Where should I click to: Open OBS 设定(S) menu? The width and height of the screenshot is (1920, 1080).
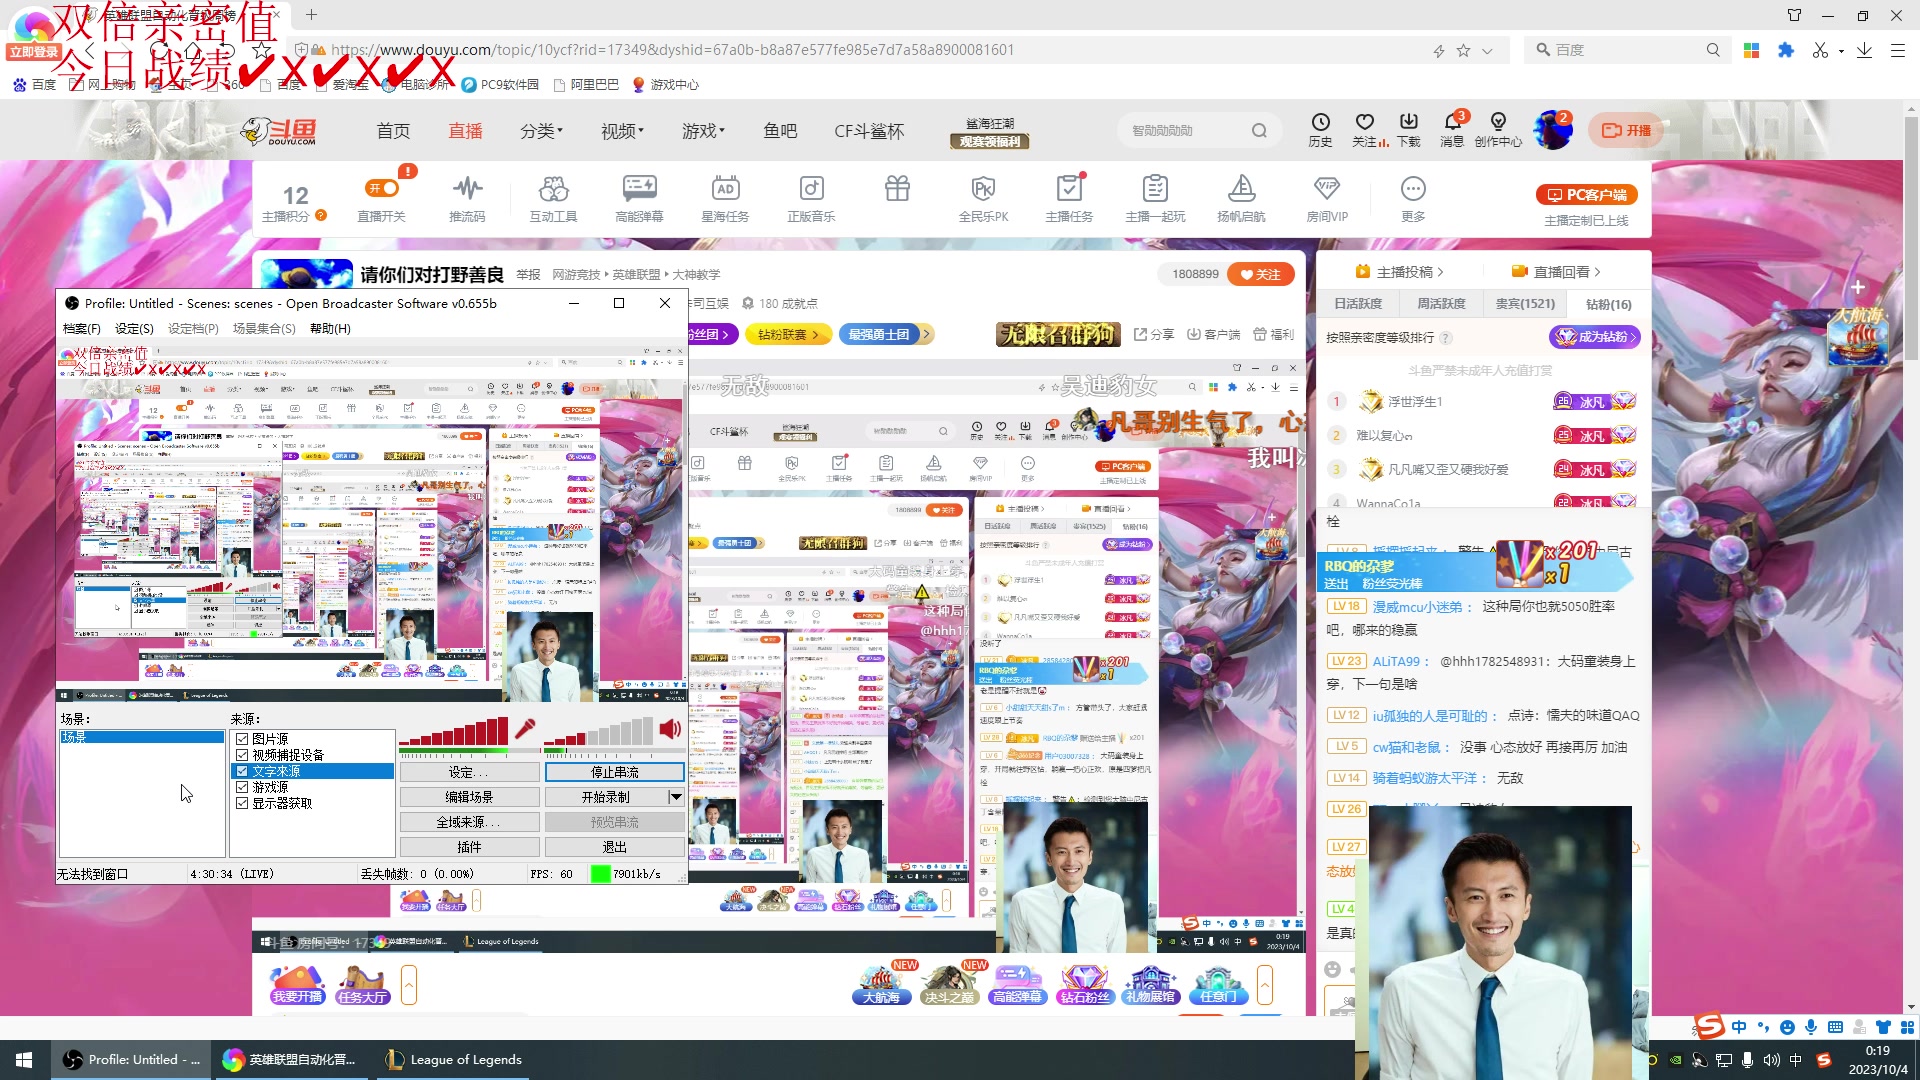pyautogui.click(x=134, y=329)
